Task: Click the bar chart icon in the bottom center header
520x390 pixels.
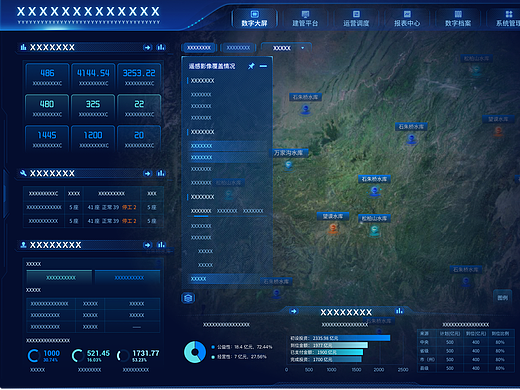Action: (399, 311)
